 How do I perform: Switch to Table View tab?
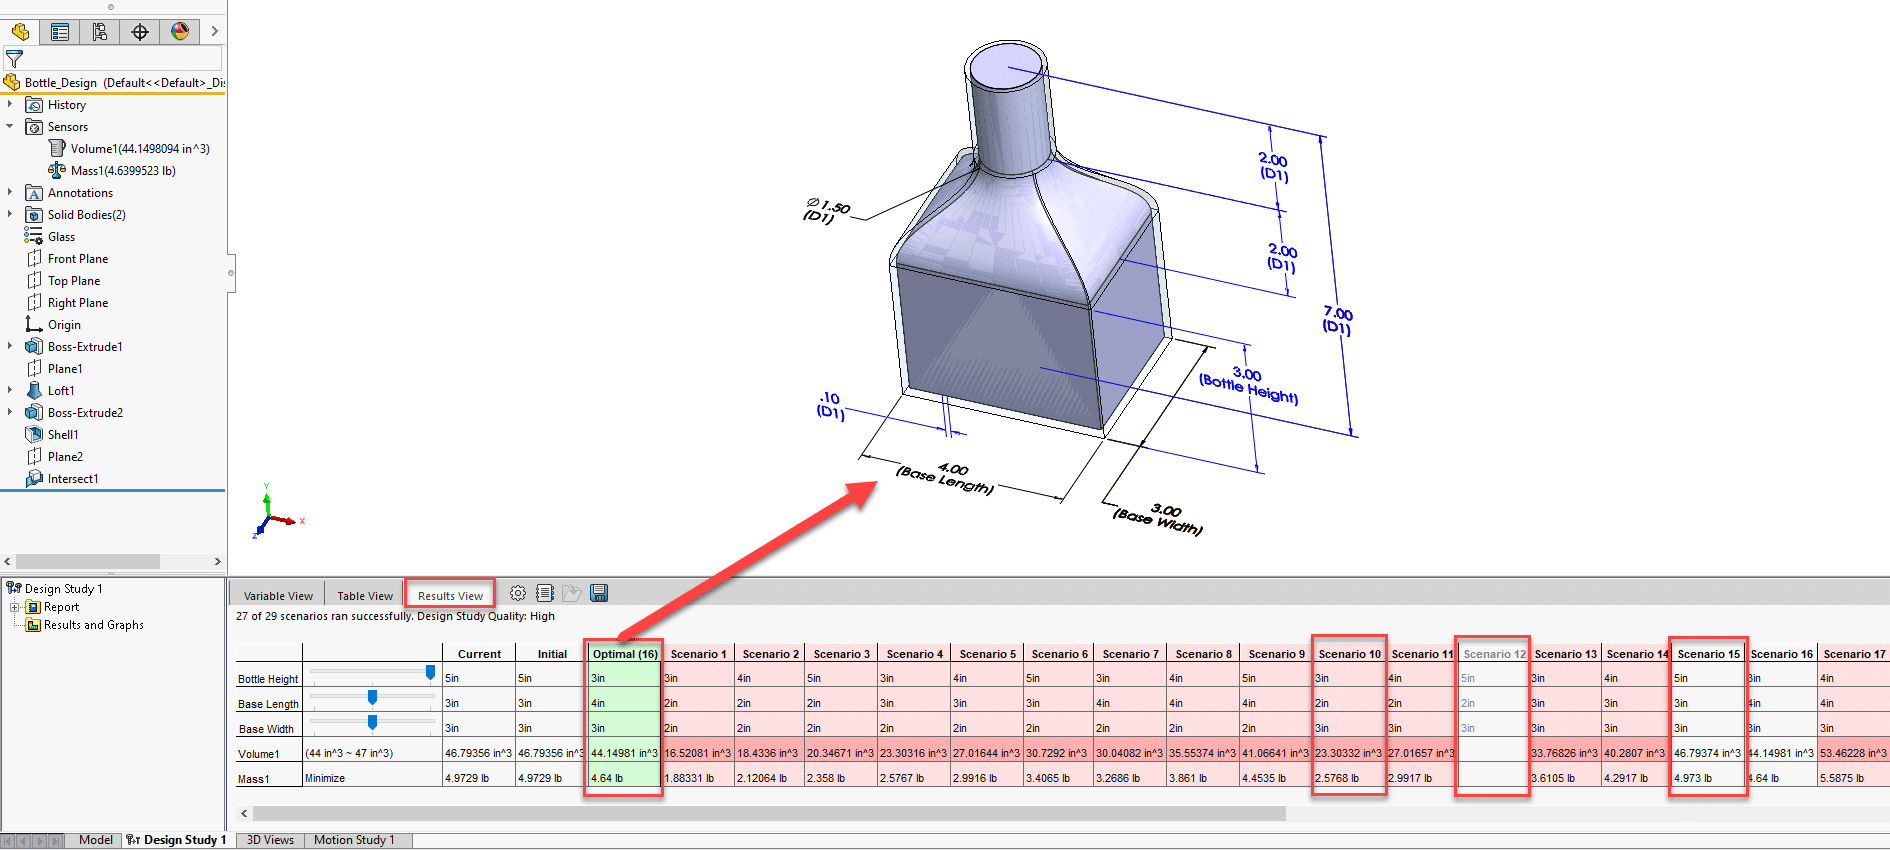[365, 596]
